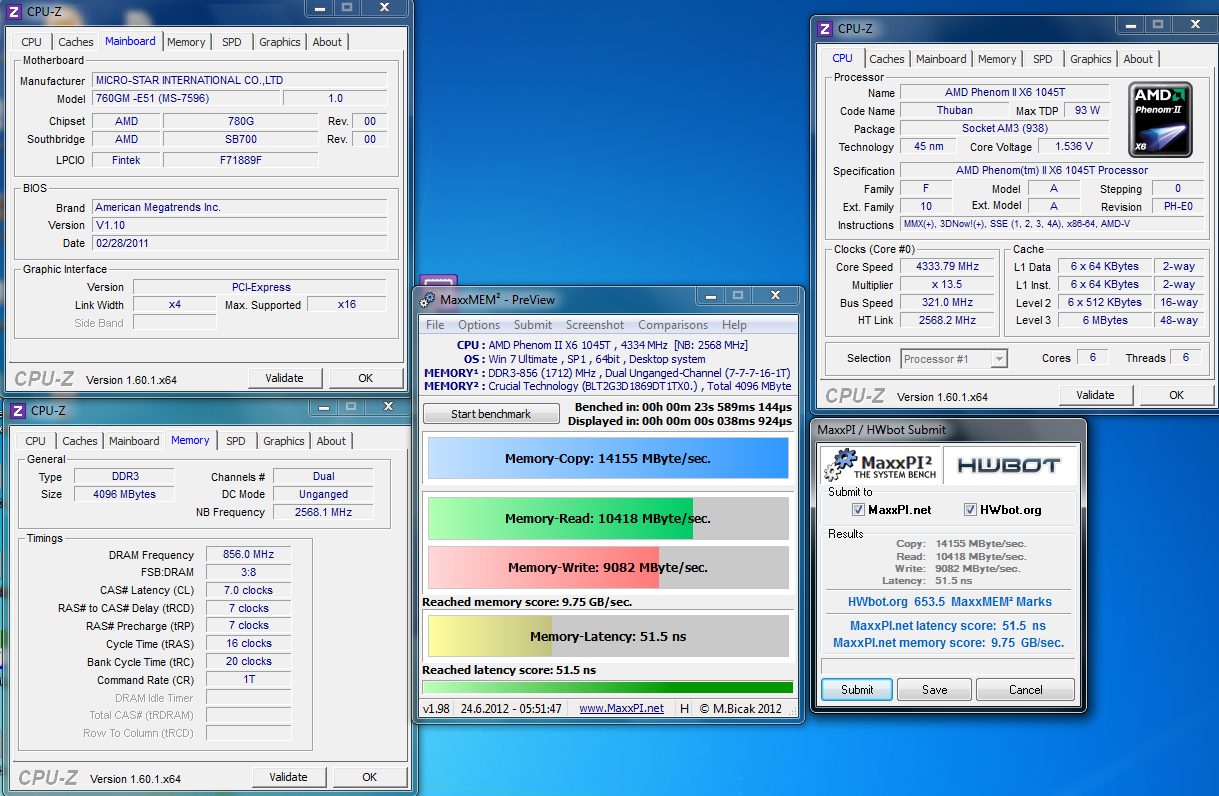Click the MaxxMEM² title bar gear icon
This screenshot has width=1219, height=796.
(427, 299)
